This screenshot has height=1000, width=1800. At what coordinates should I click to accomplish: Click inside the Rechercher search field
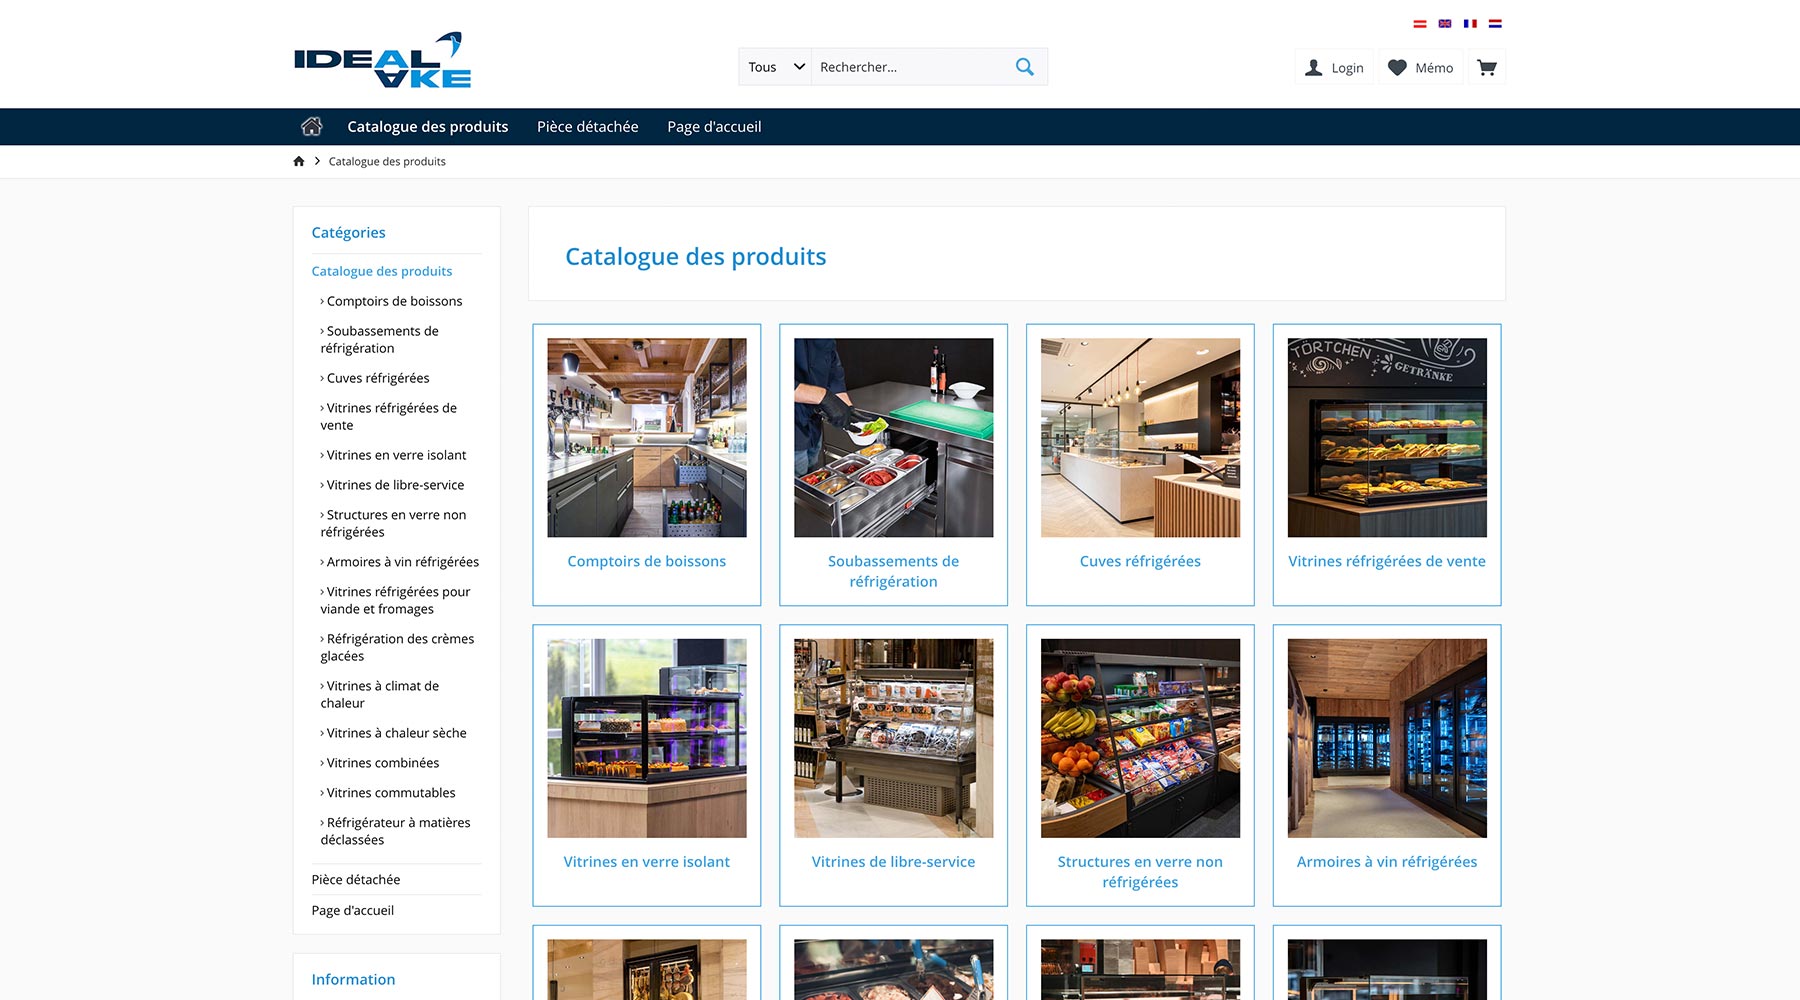click(x=900, y=66)
